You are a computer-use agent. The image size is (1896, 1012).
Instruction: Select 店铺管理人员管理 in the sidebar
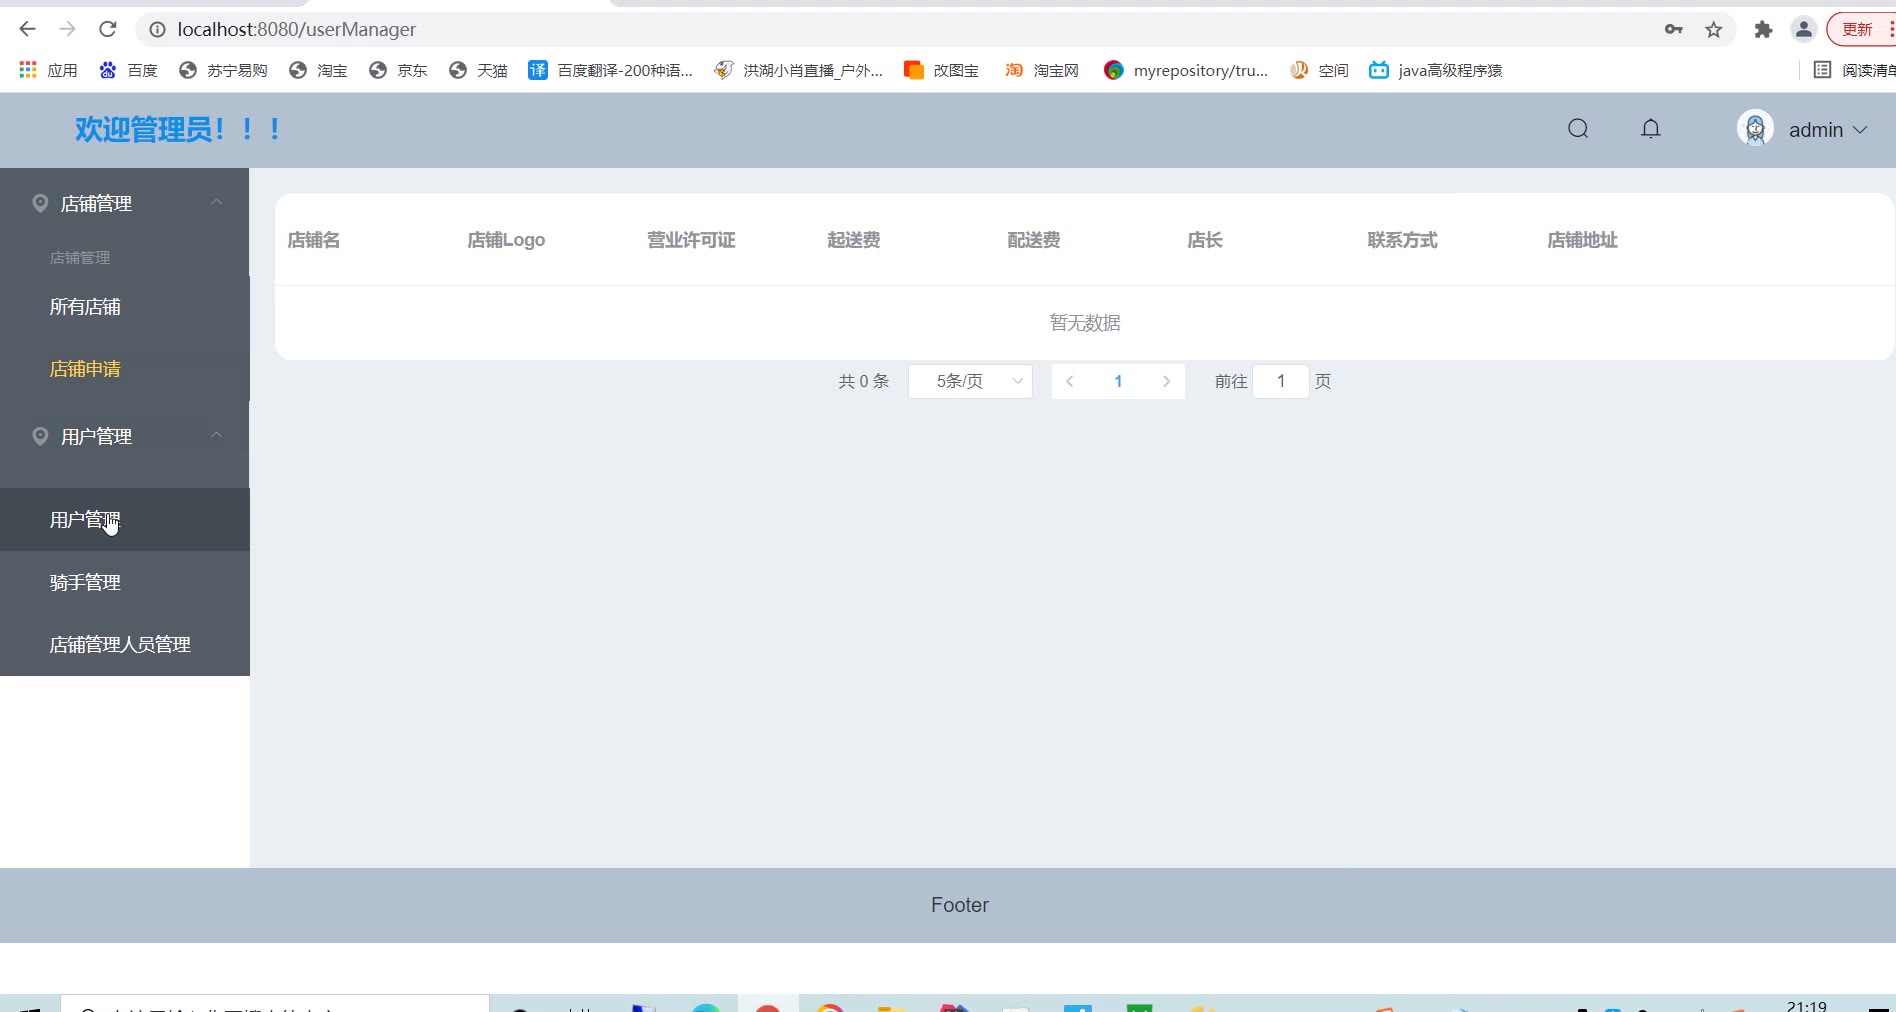point(125,644)
